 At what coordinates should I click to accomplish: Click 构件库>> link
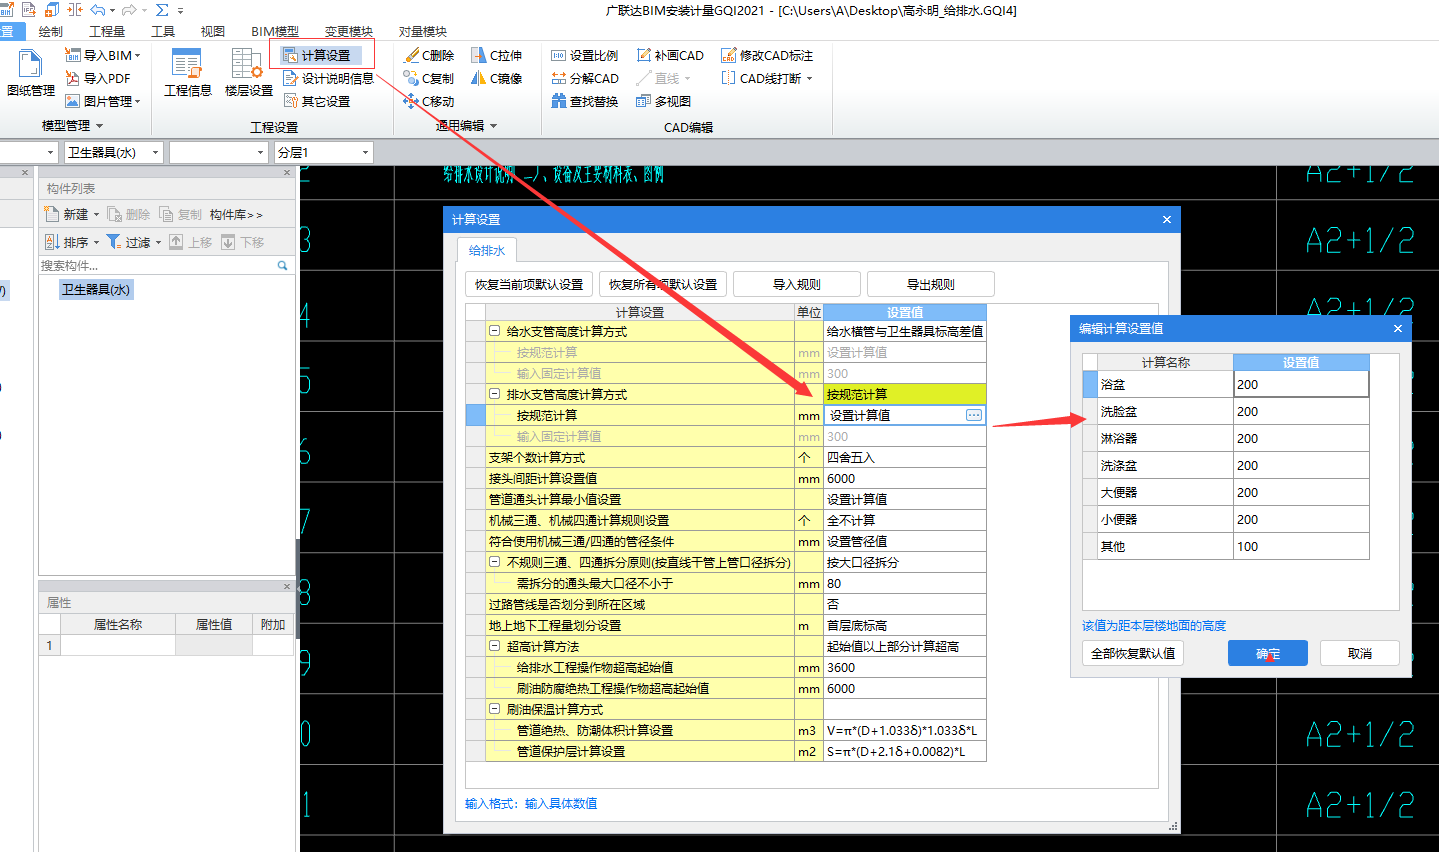tap(236, 214)
